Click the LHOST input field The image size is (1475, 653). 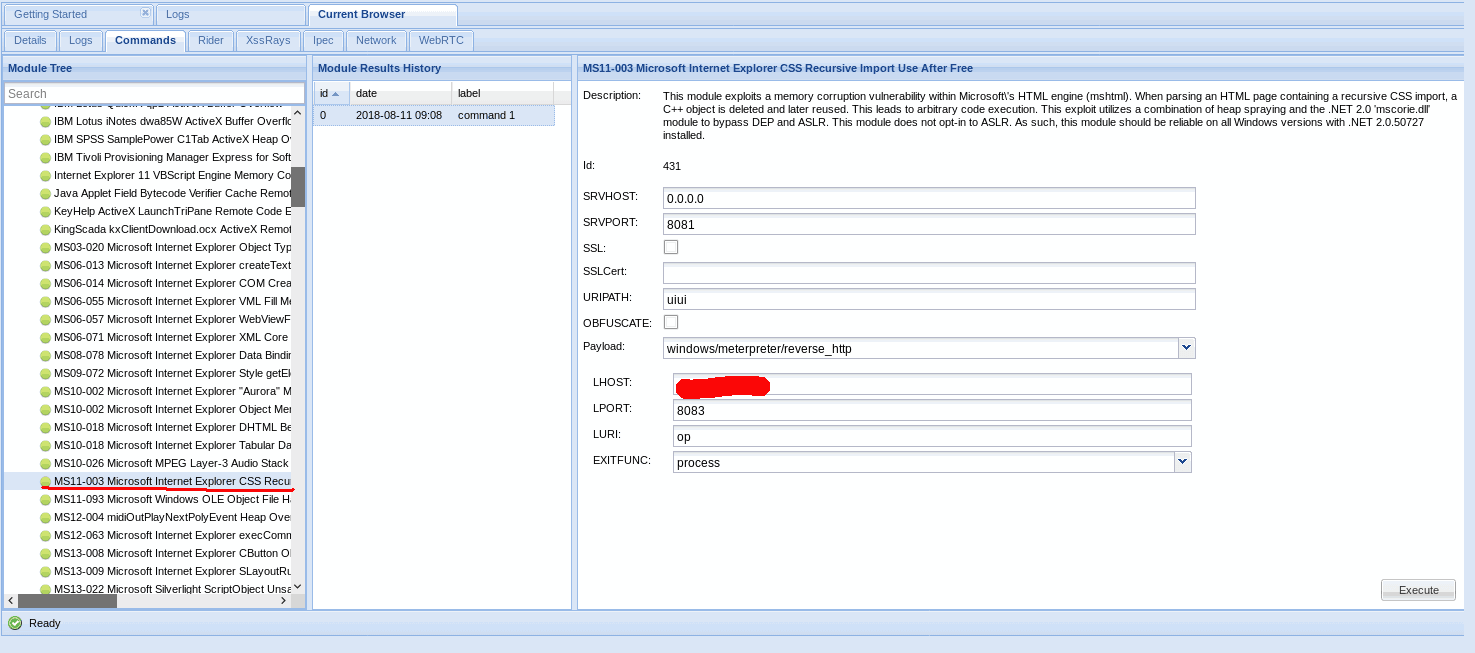coord(932,384)
